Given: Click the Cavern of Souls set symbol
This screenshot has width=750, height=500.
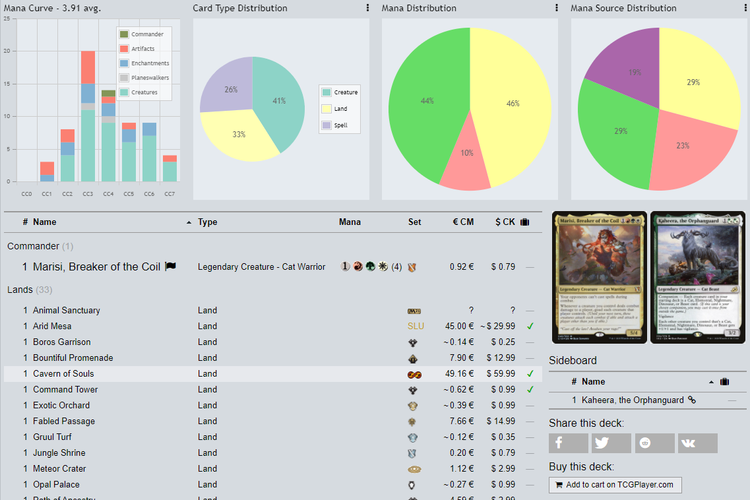Looking at the screenshot, I should pos(414,374).
